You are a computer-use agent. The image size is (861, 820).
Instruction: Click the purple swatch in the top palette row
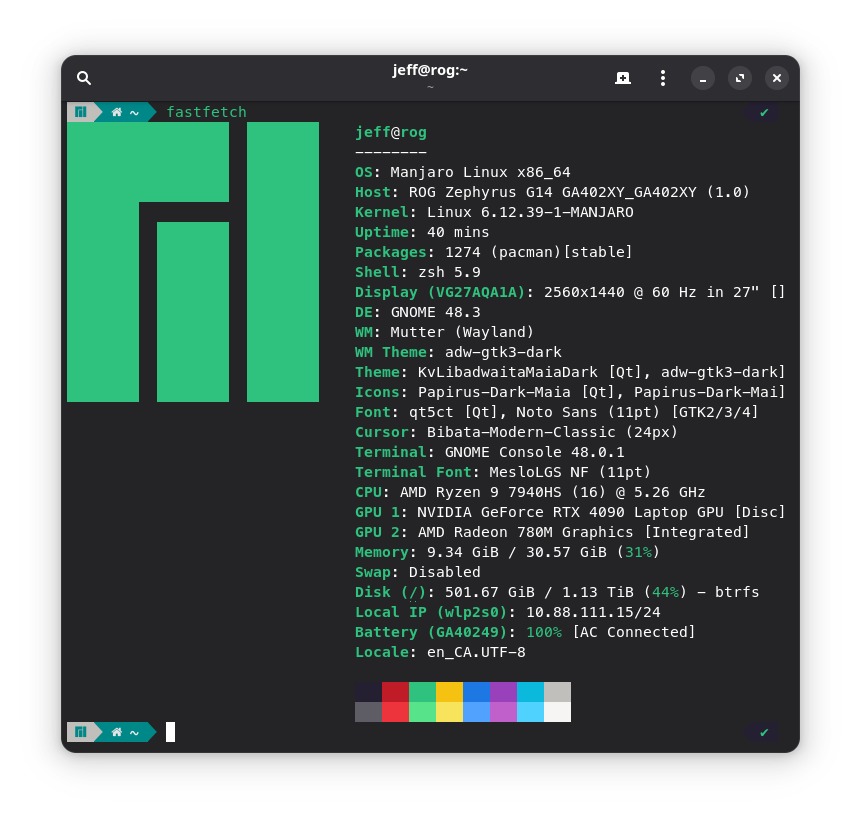click(x=503, y=692)
